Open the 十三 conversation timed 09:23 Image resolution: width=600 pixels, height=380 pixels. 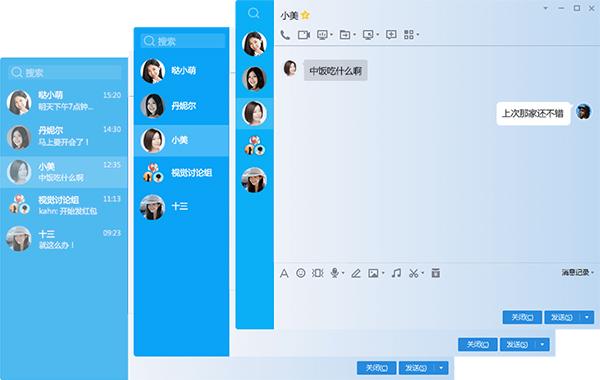pos(64,239)
